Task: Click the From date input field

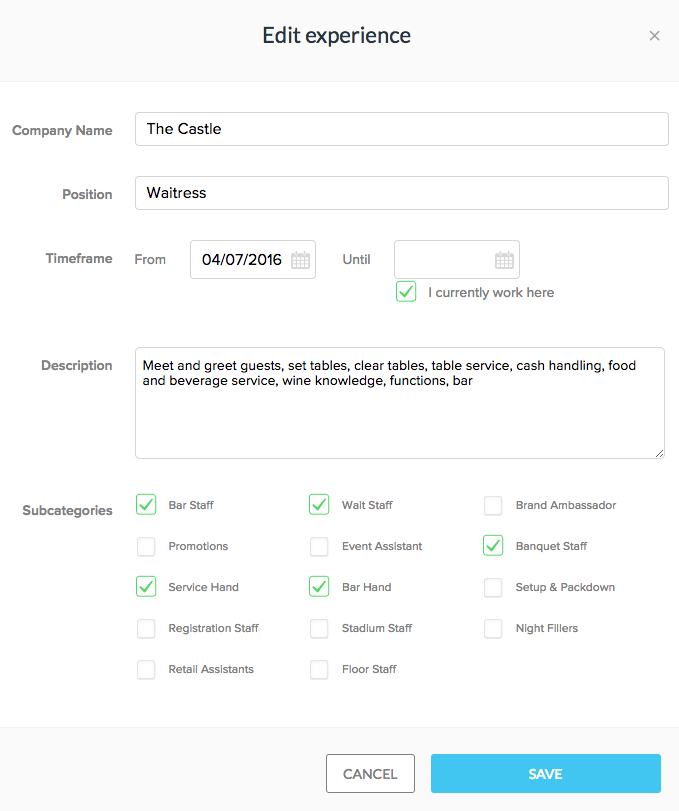Action: click(x=242, y=260)
